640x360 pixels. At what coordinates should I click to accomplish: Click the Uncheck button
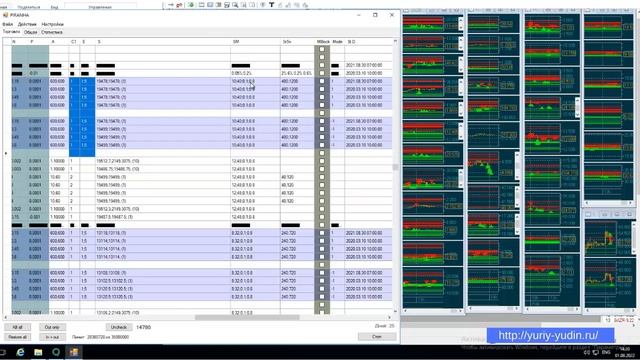119,327
